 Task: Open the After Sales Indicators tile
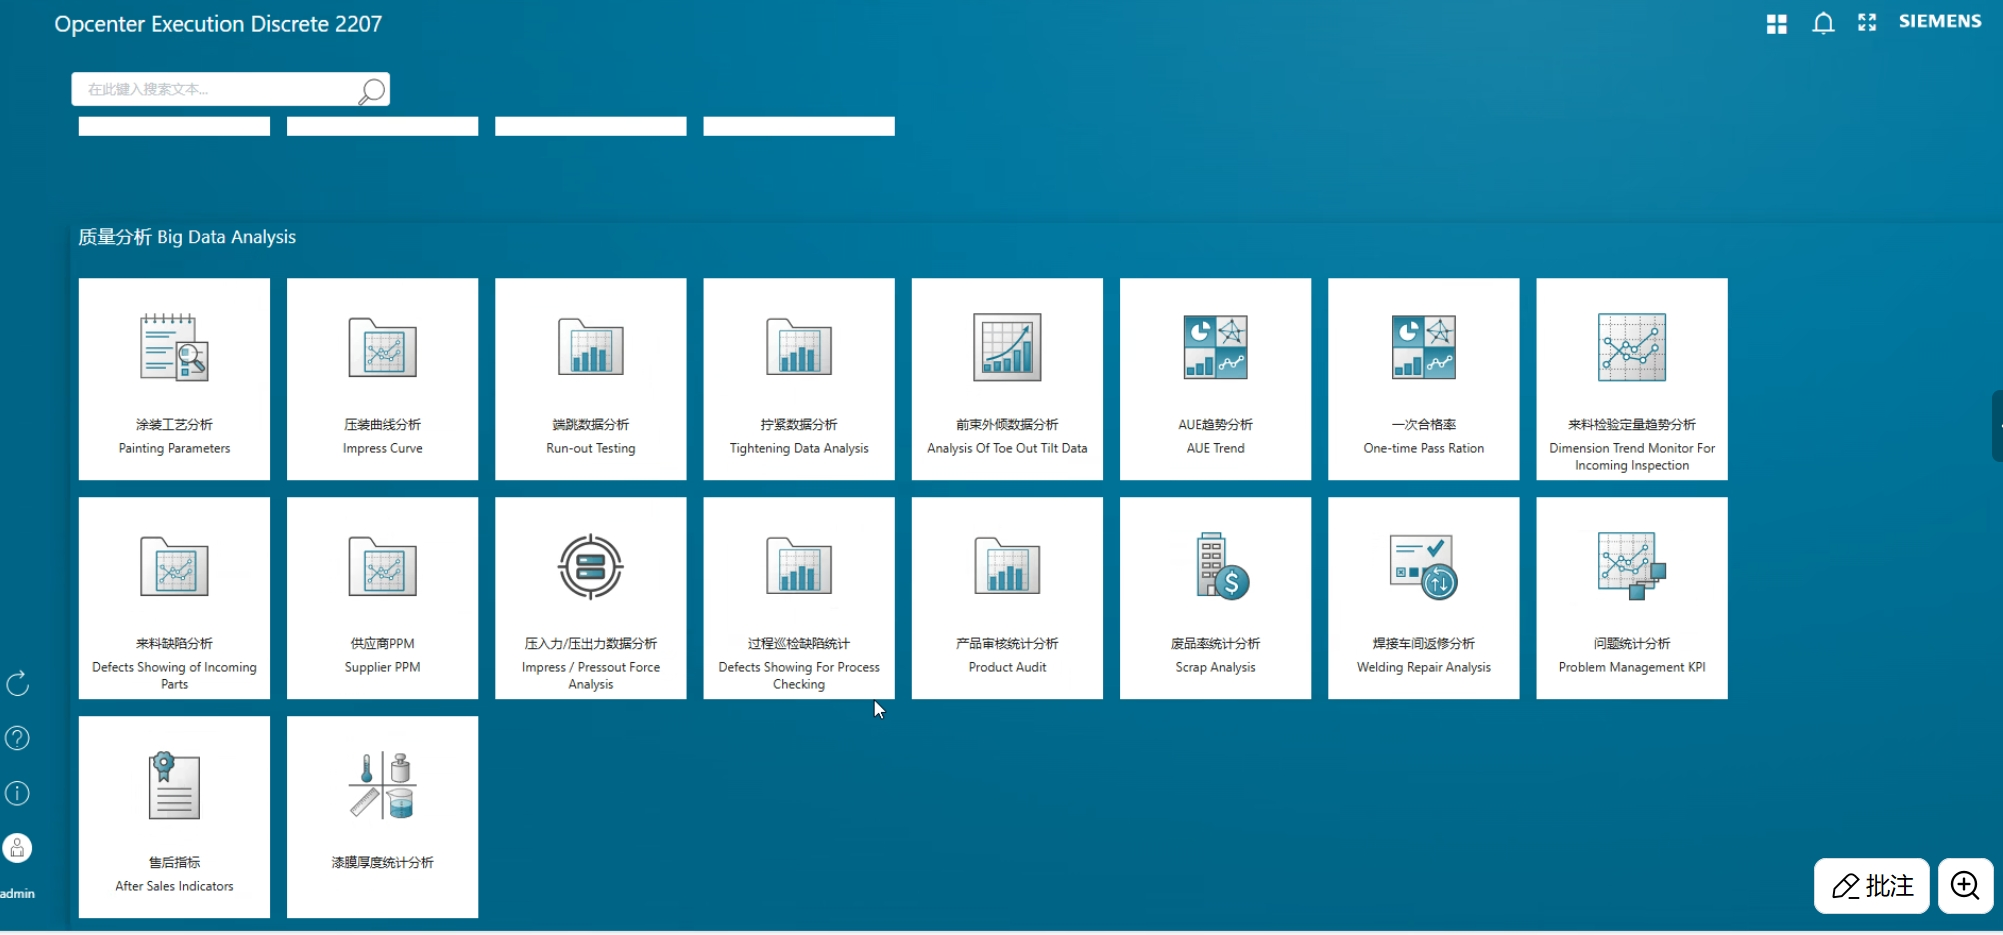(174, 816)
